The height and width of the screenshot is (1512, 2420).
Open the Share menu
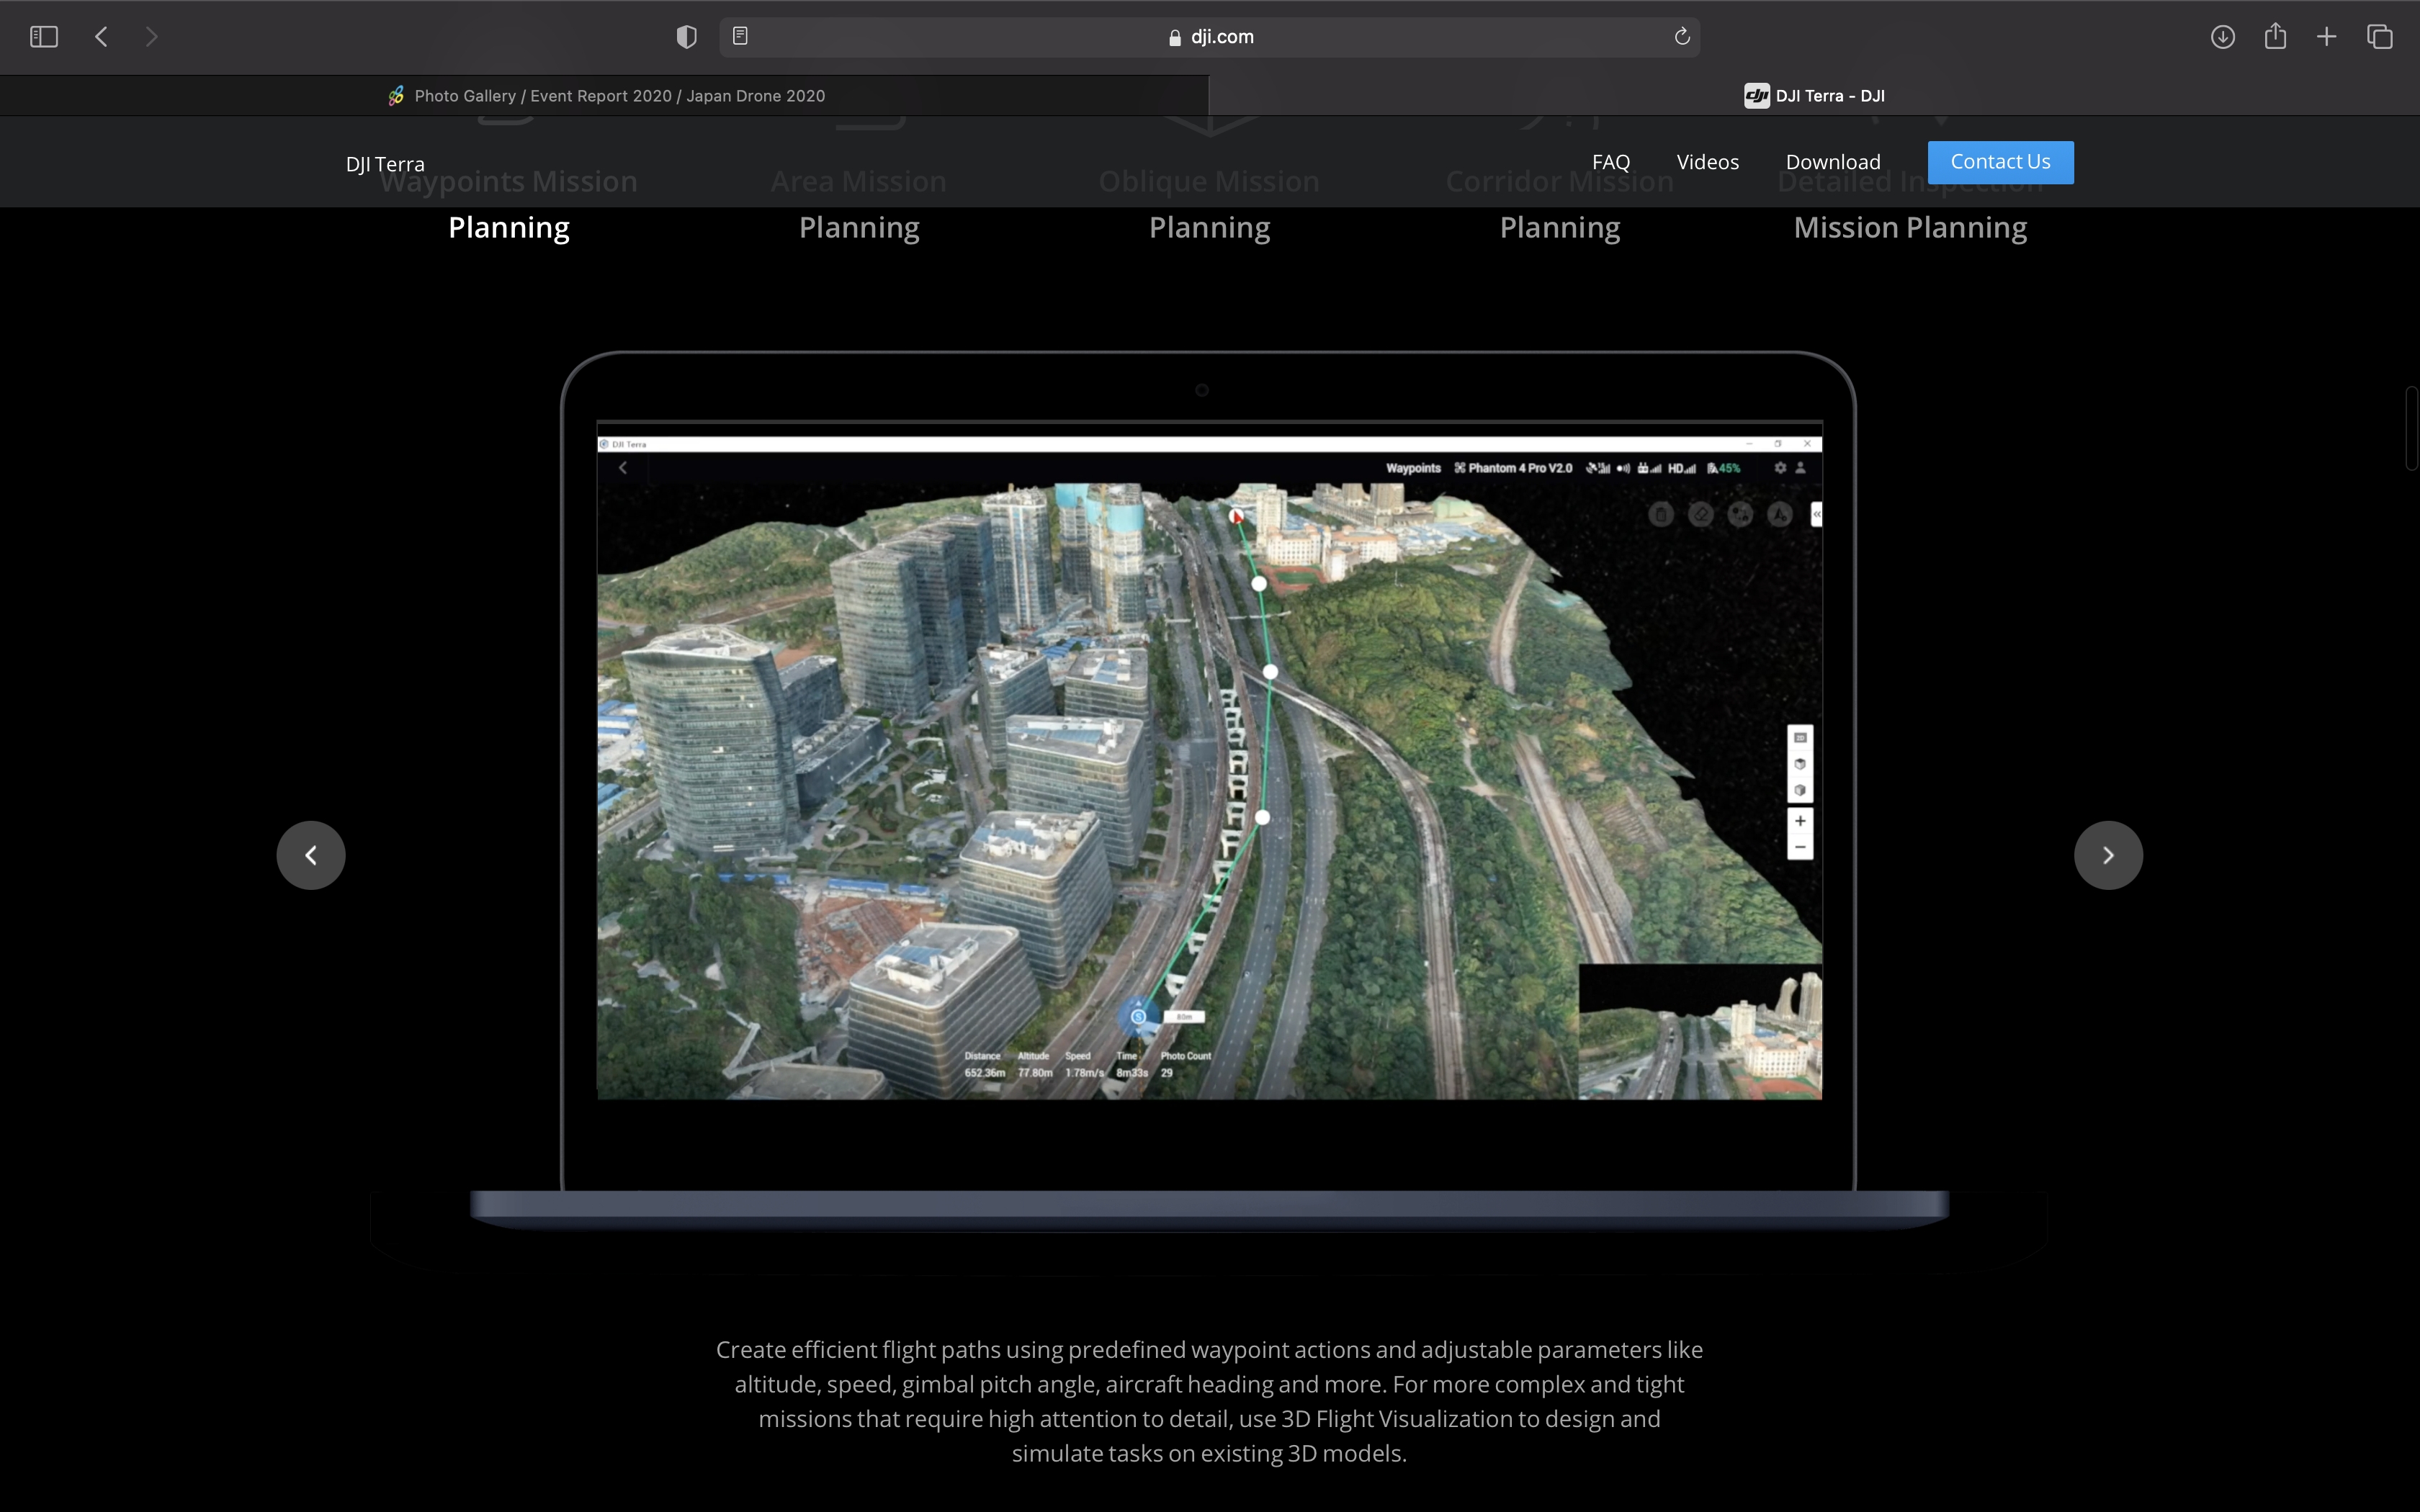[2275, 37]
